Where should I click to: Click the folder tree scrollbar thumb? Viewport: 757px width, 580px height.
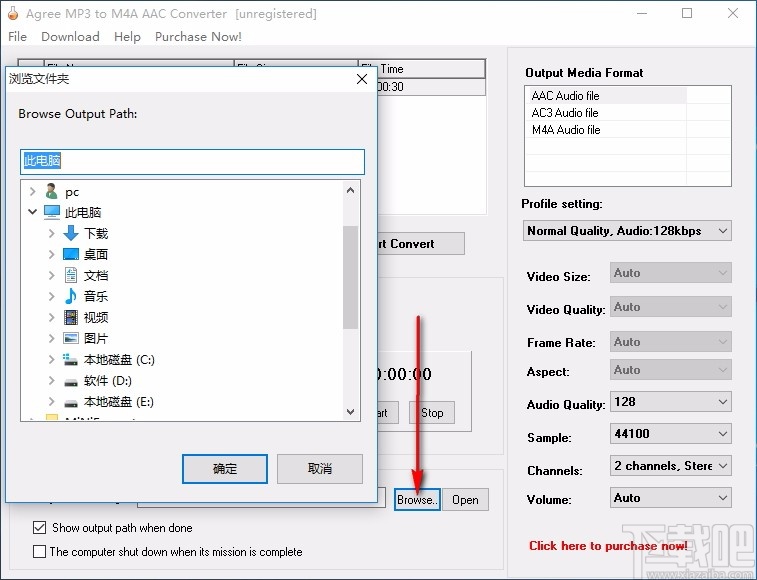[x=350, y=277]
